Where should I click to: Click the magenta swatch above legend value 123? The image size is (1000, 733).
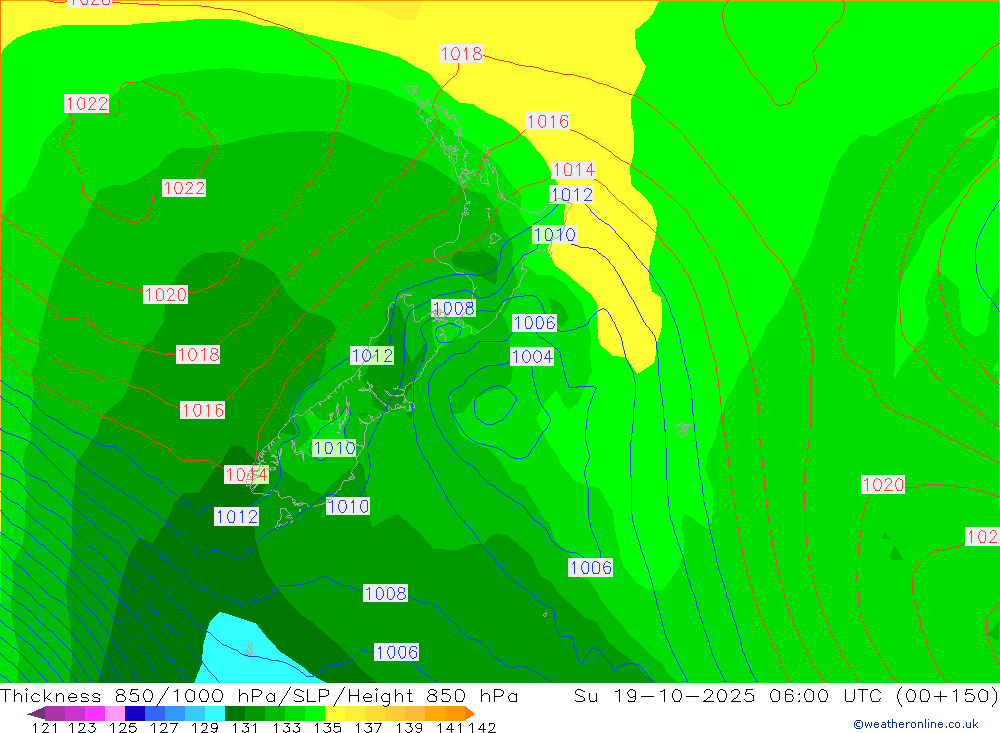pos(95,713)
